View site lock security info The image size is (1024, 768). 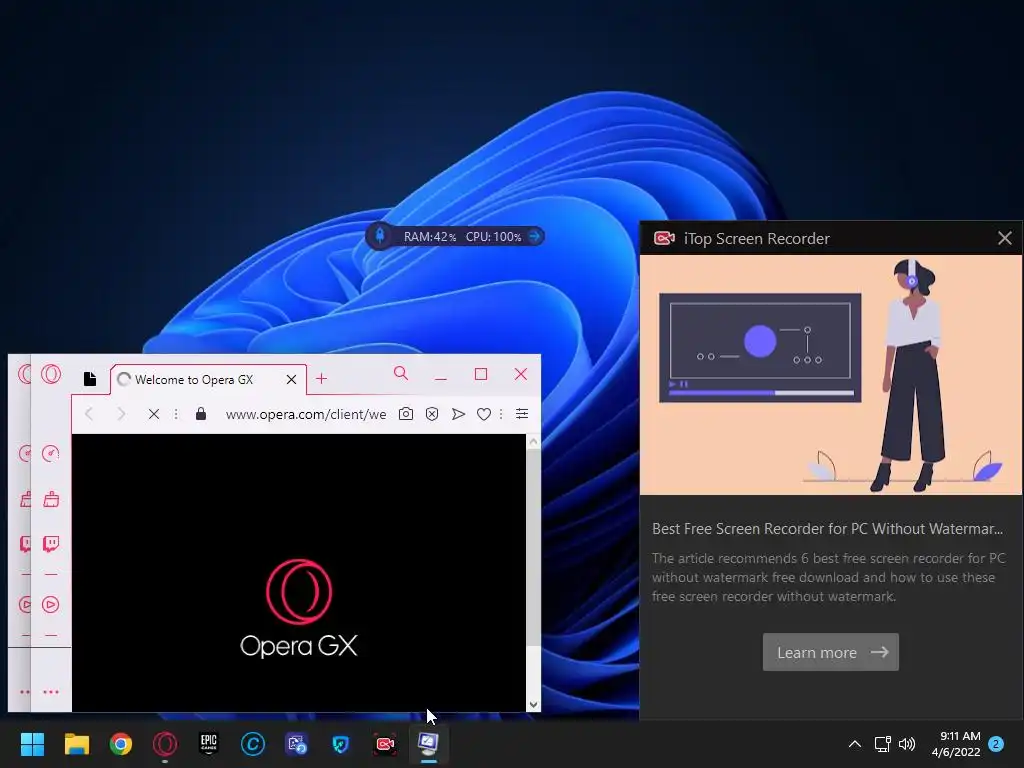[201, 414]
